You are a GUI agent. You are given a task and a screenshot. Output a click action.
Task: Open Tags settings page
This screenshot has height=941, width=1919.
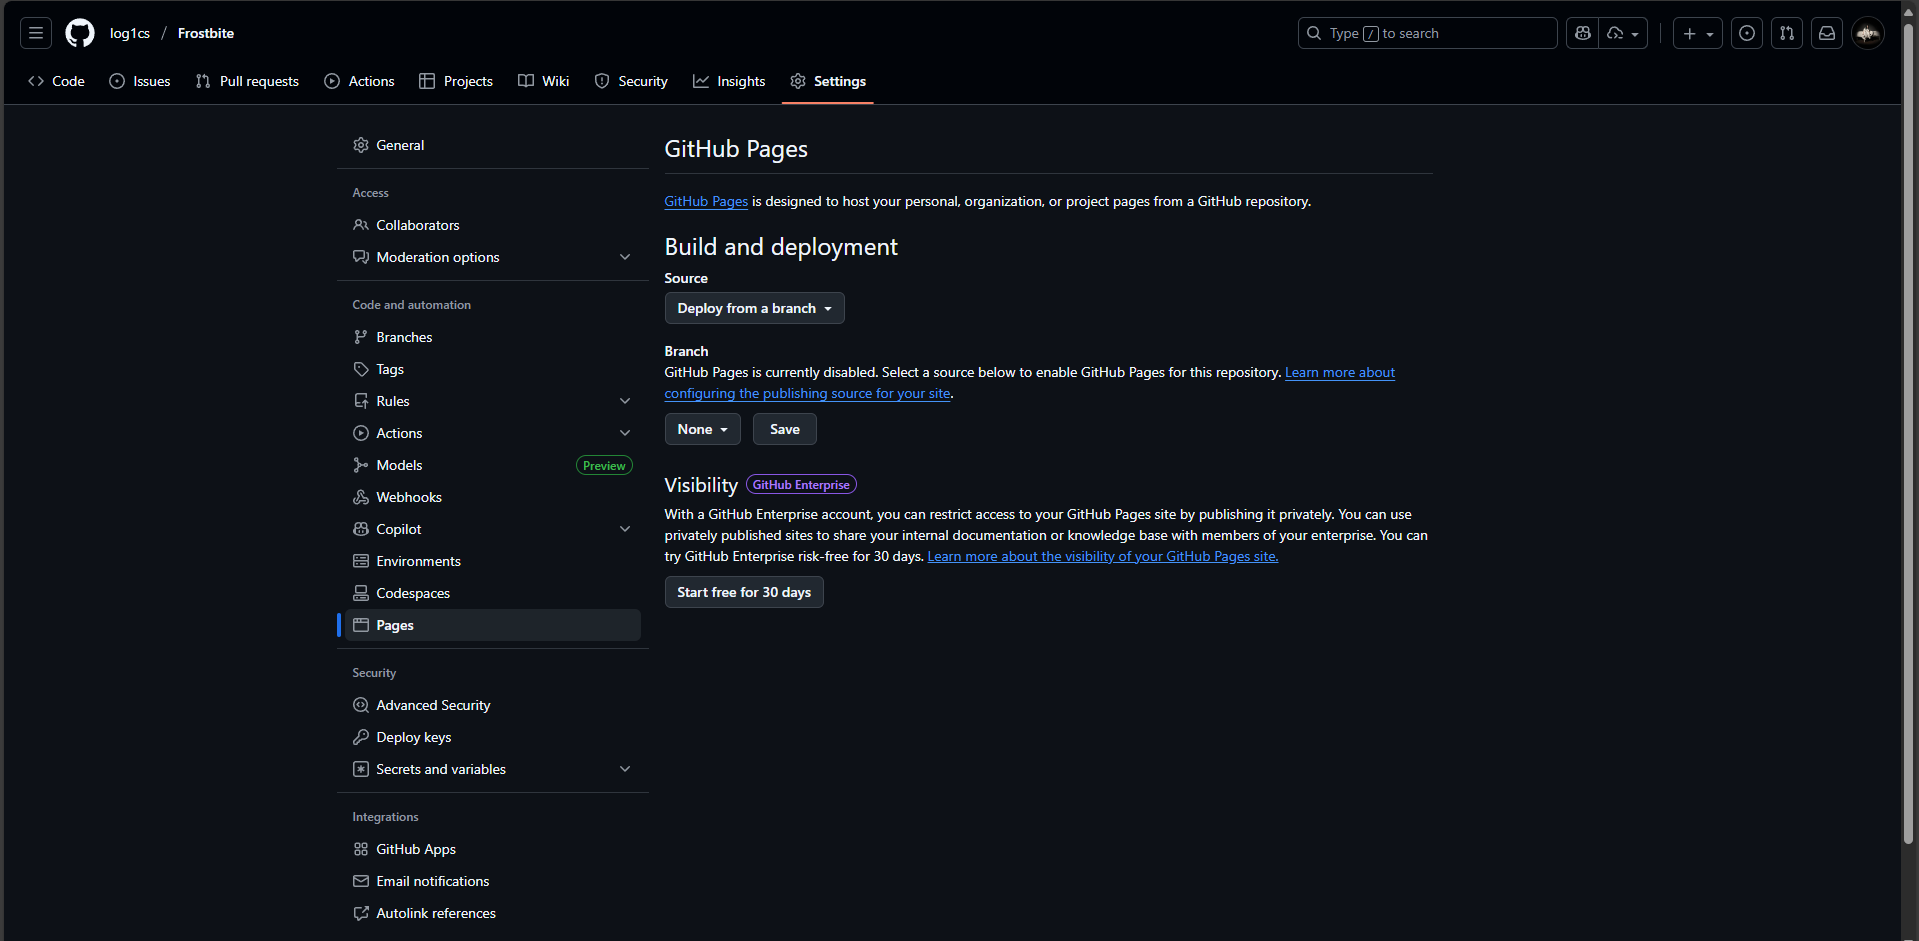[493, 369]
